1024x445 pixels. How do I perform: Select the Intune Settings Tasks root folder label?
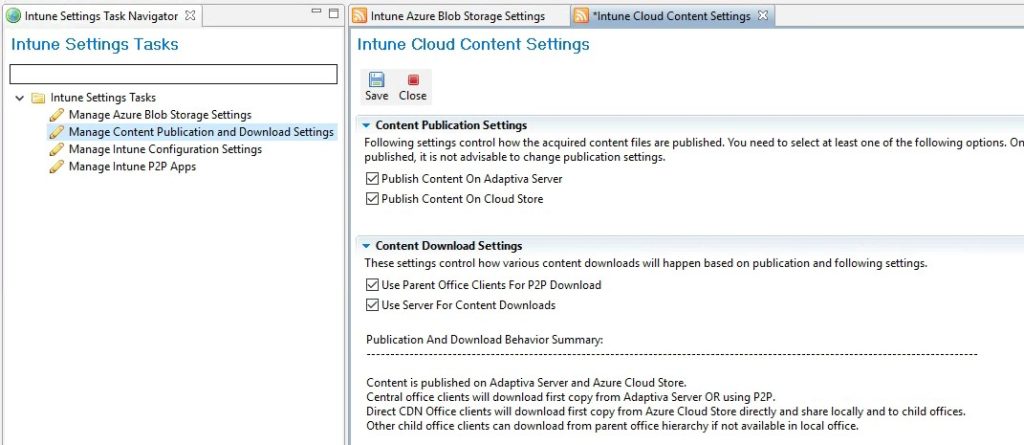click(x=103, y=98)
